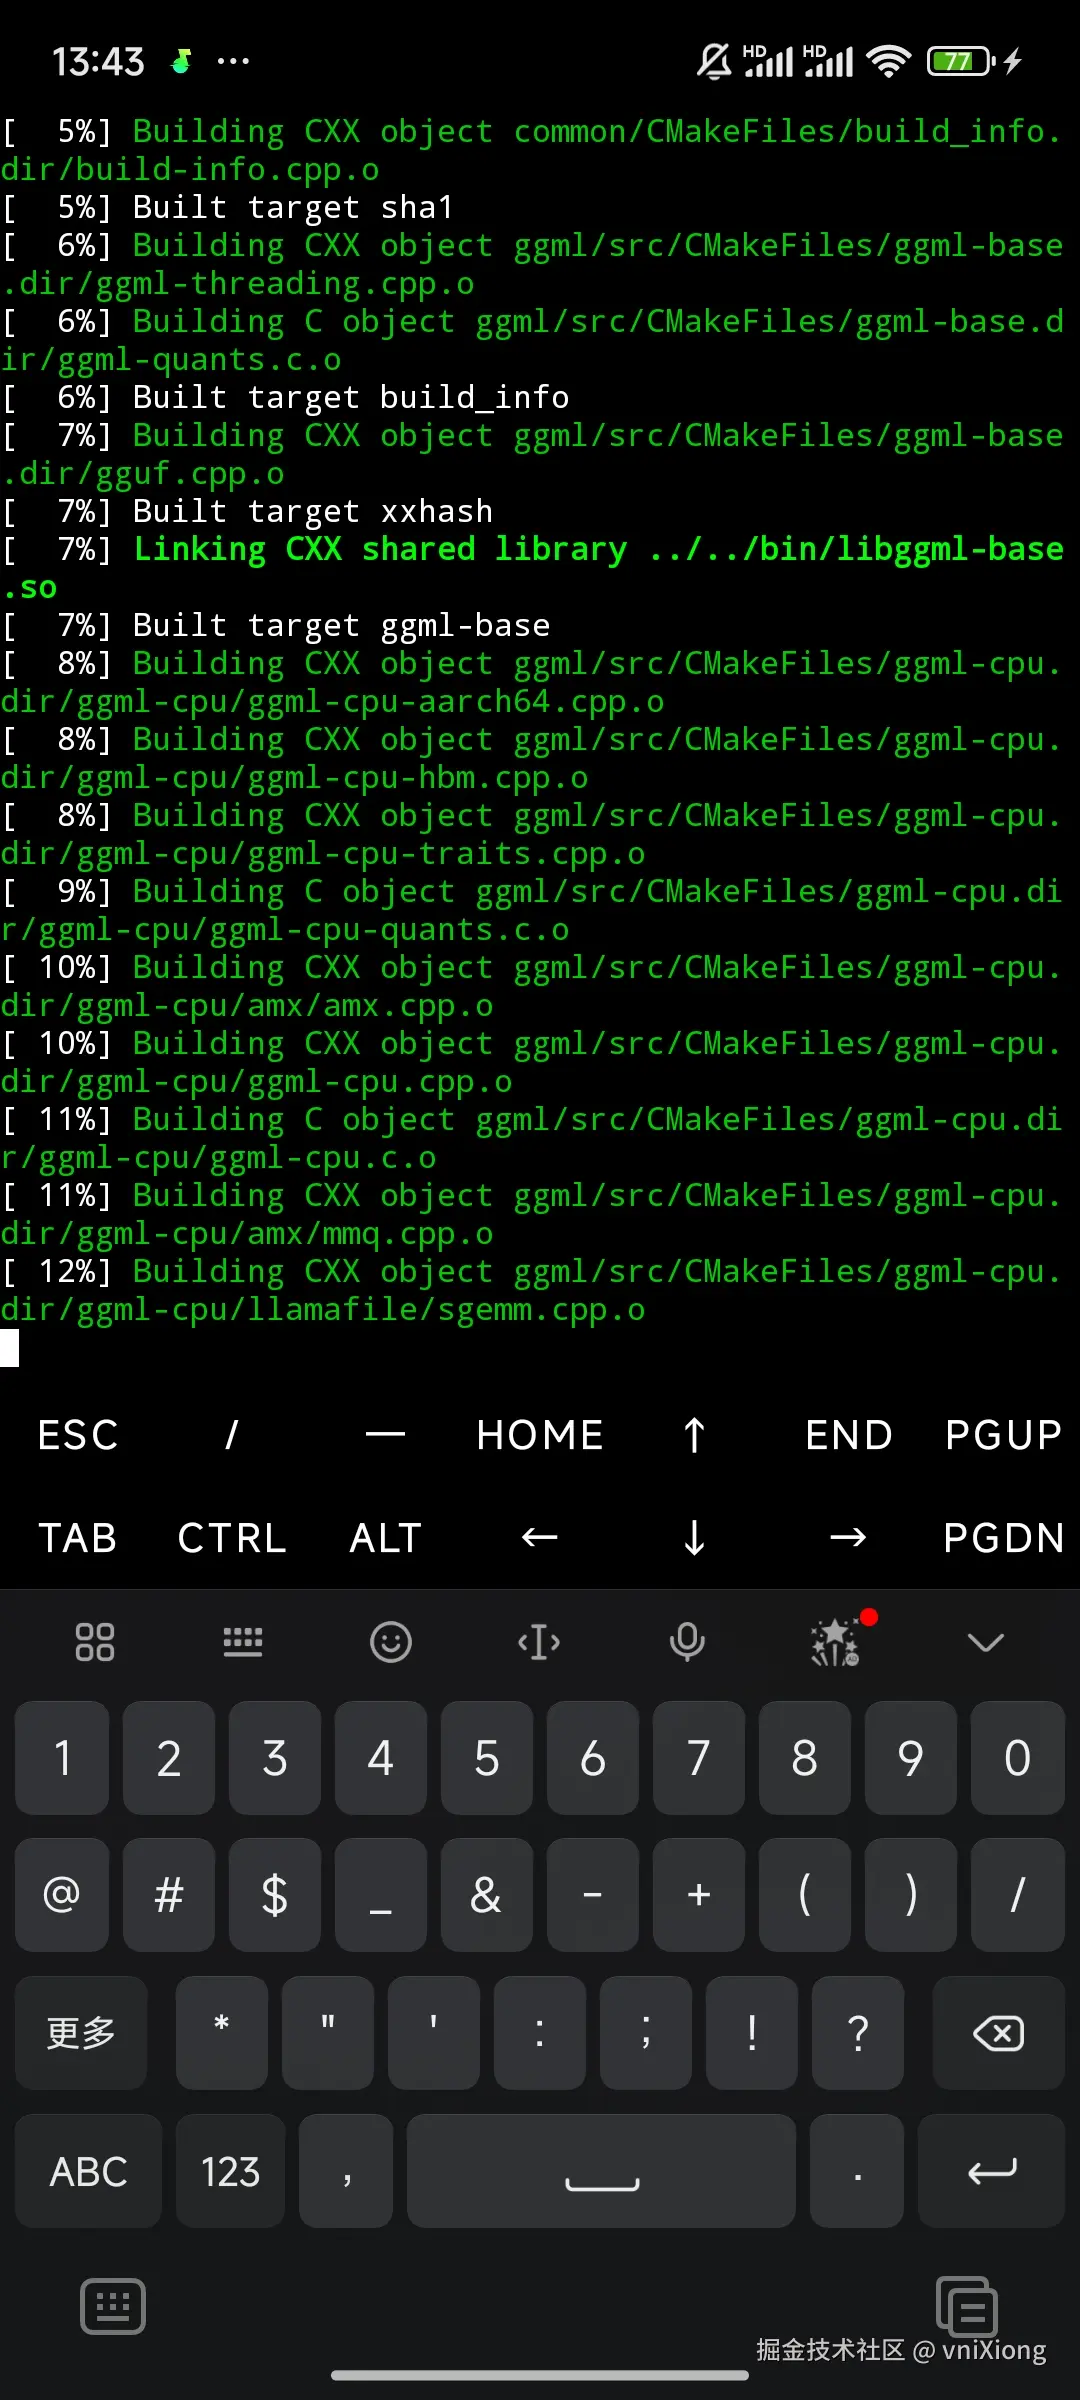Image resolution: width=1080 pixels, height=2400 pixels.
Task: Toggle the CTRL modifier key
Action: (x=232, y=1538)
